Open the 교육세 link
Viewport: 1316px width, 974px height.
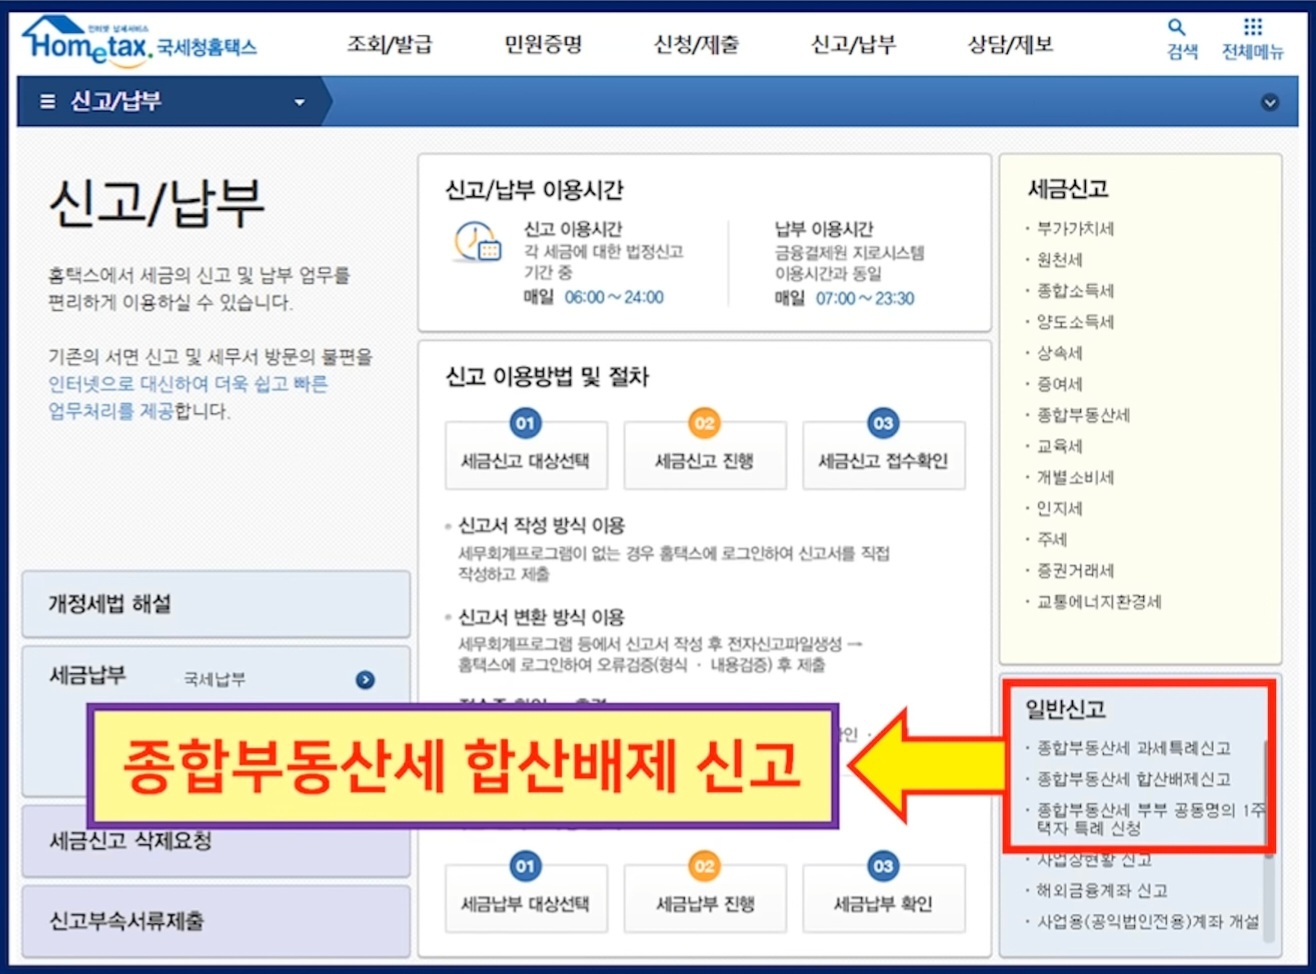[1059, 446]
